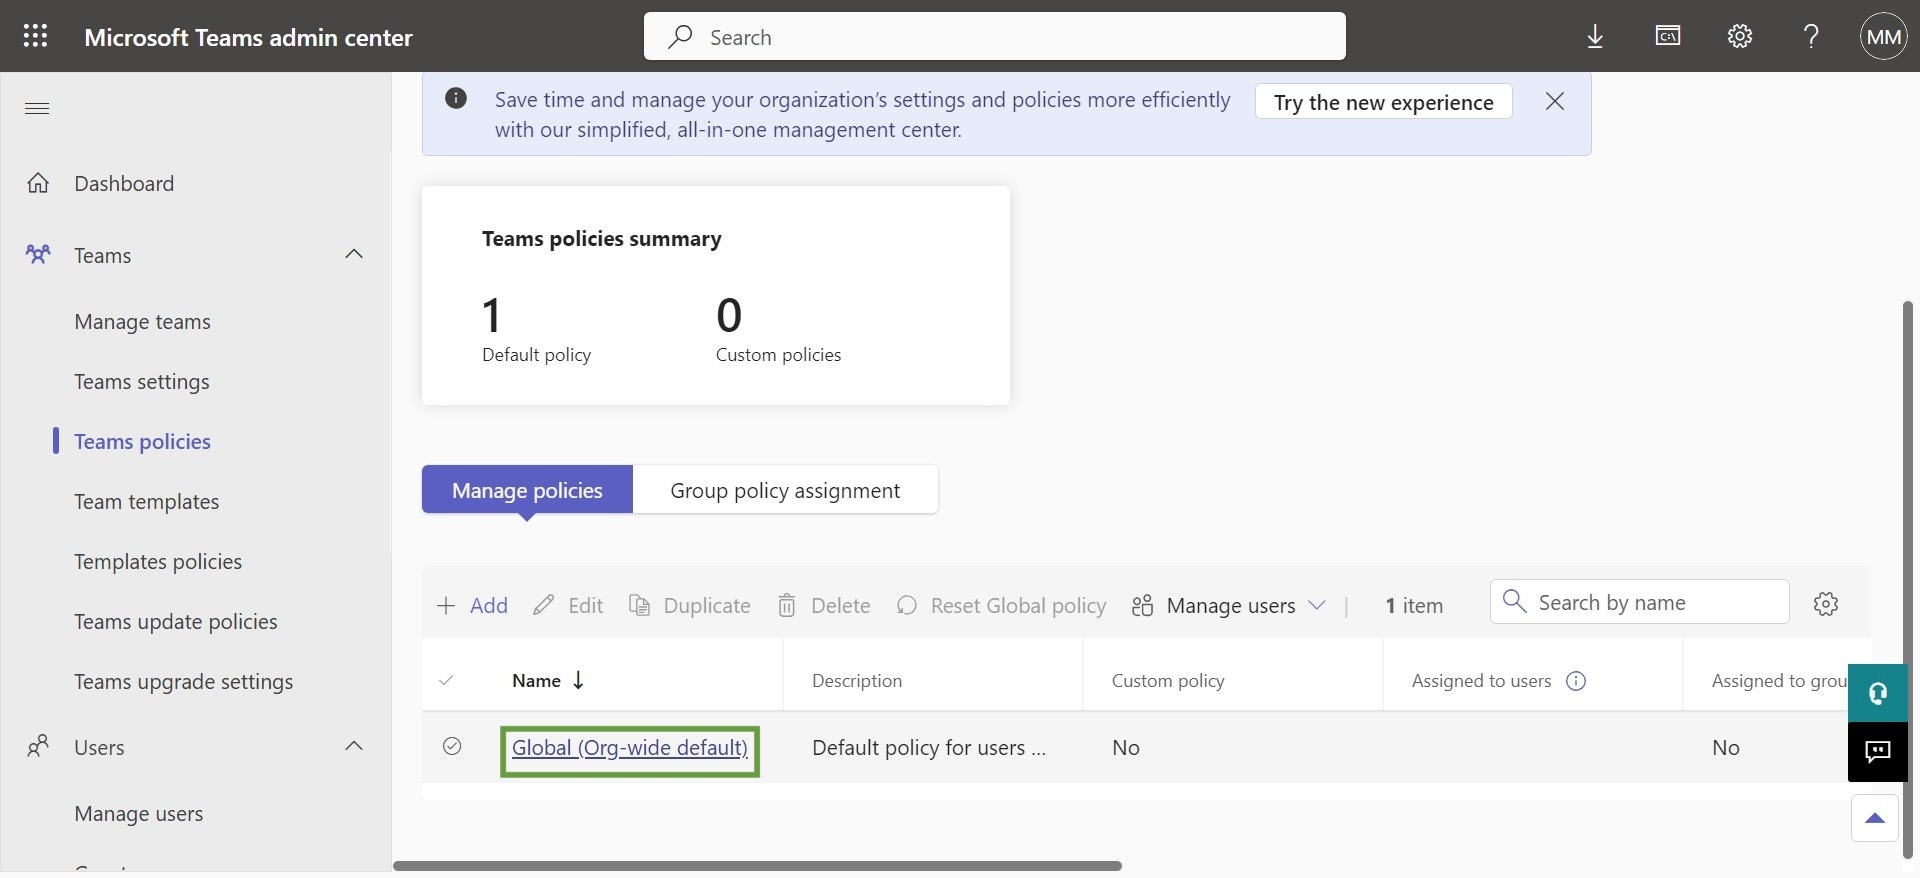Collapse the Teams navigation section chevron
Viewport: 1920px width, 878px height.
tap(354, 254)
